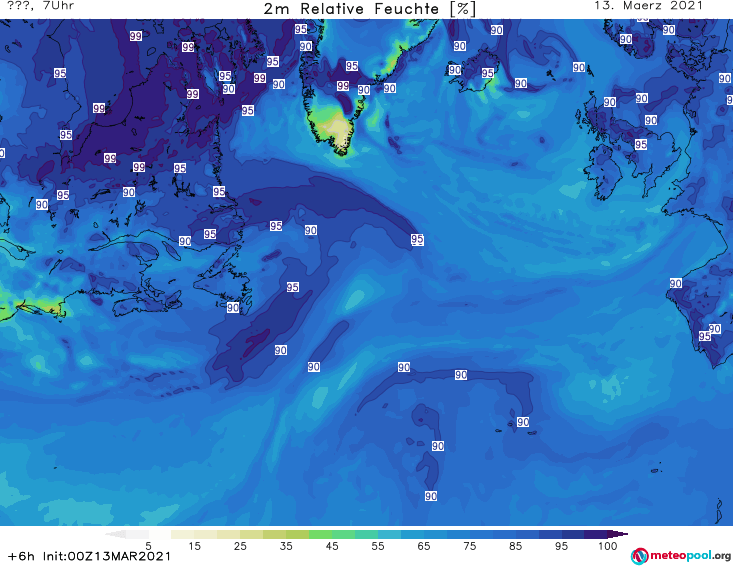This screenshot has height=566, width=733.
Task: Click the '+6h Init:00Z13MAR2021' forecast label
Action: point(89,556)
